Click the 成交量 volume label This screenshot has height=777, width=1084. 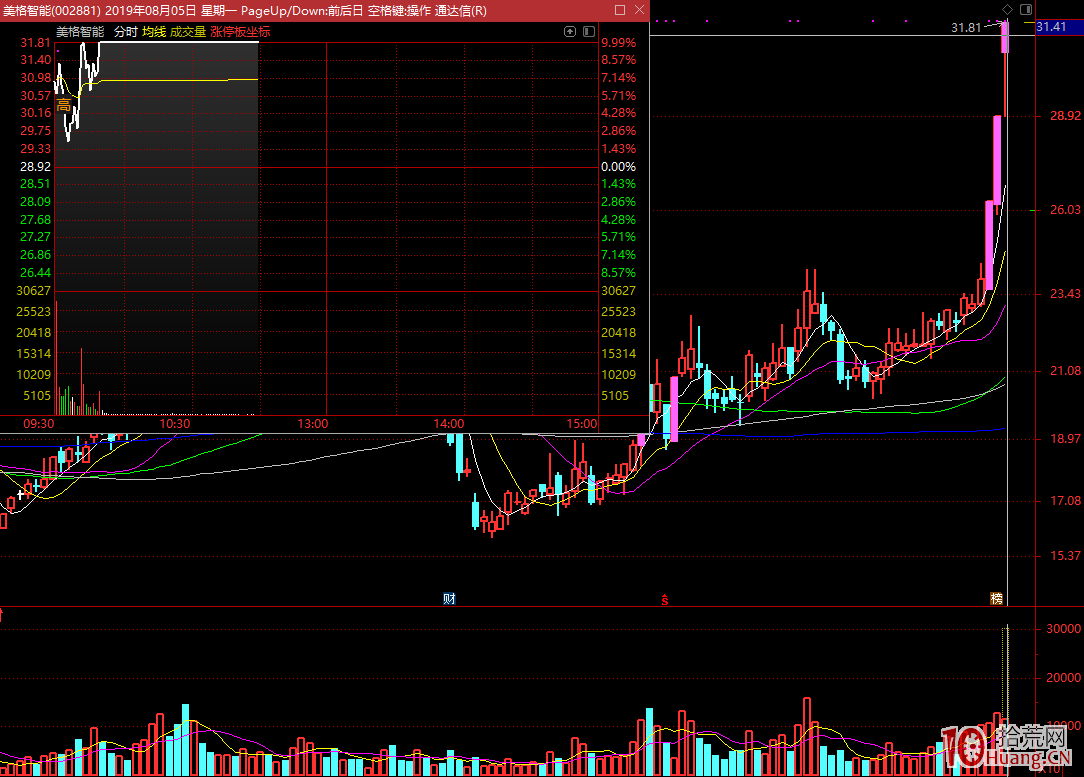pyautogui.click(x=187, y=31)
